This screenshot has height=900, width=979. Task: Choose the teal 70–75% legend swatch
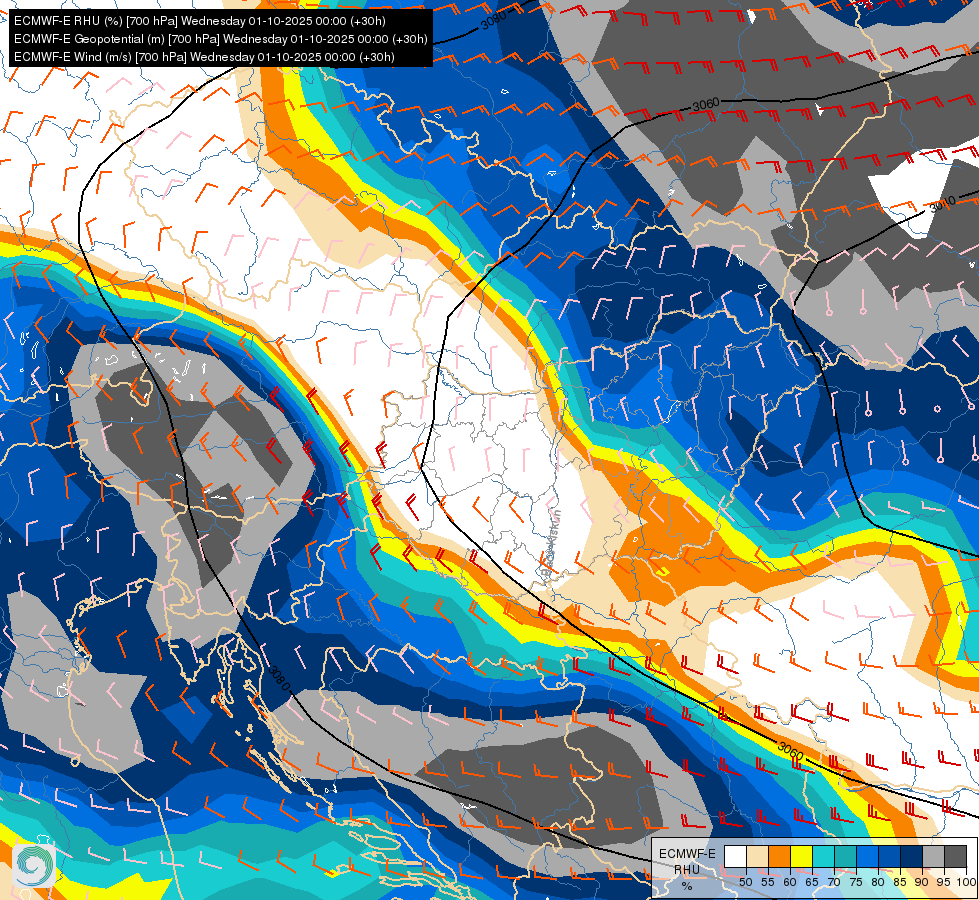point(845,856)
